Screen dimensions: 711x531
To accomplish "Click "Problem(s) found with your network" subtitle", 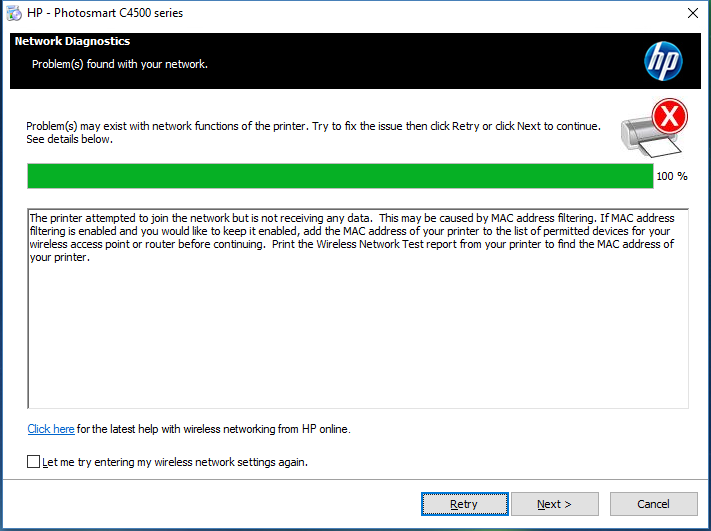I will click(x=120, y=64).
